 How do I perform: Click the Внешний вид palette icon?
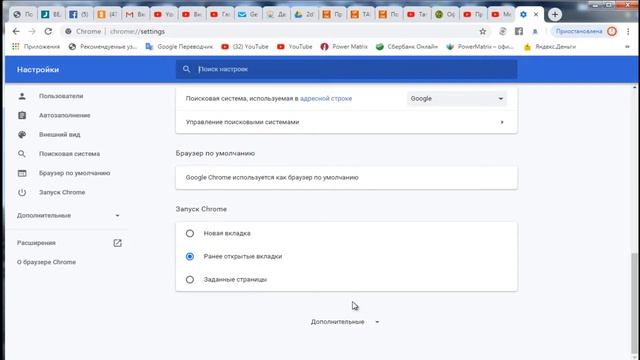coord(22,134)
